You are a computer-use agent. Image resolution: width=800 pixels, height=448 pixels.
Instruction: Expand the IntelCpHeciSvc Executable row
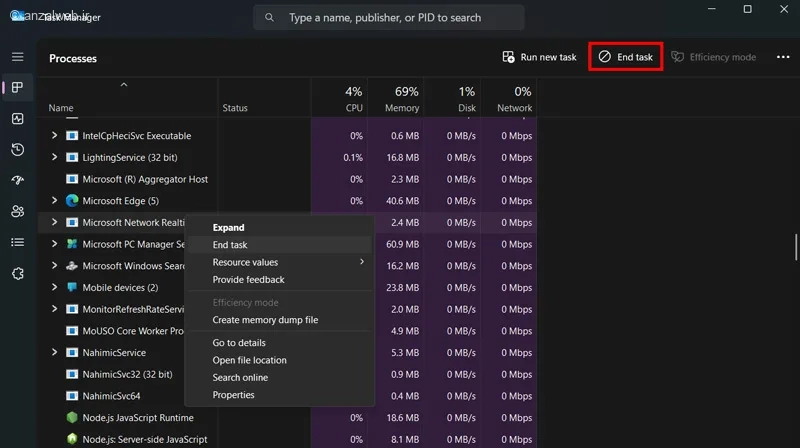click(54, 136)
